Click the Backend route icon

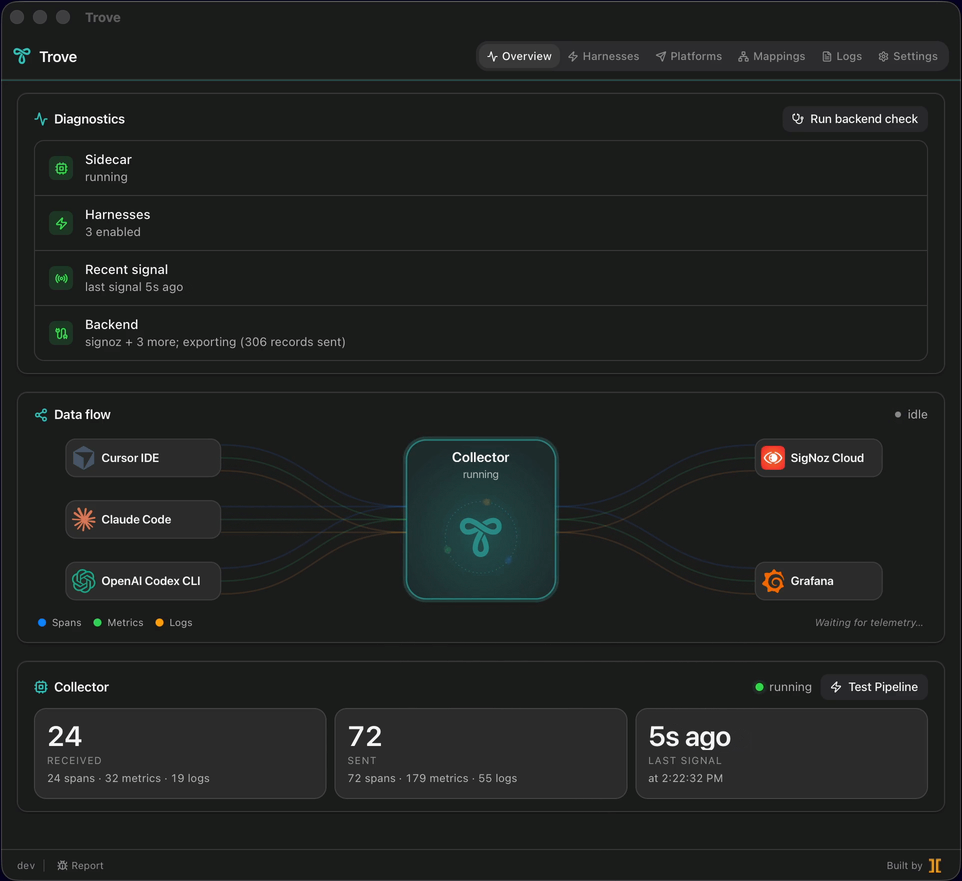click(x=61, y=333)
